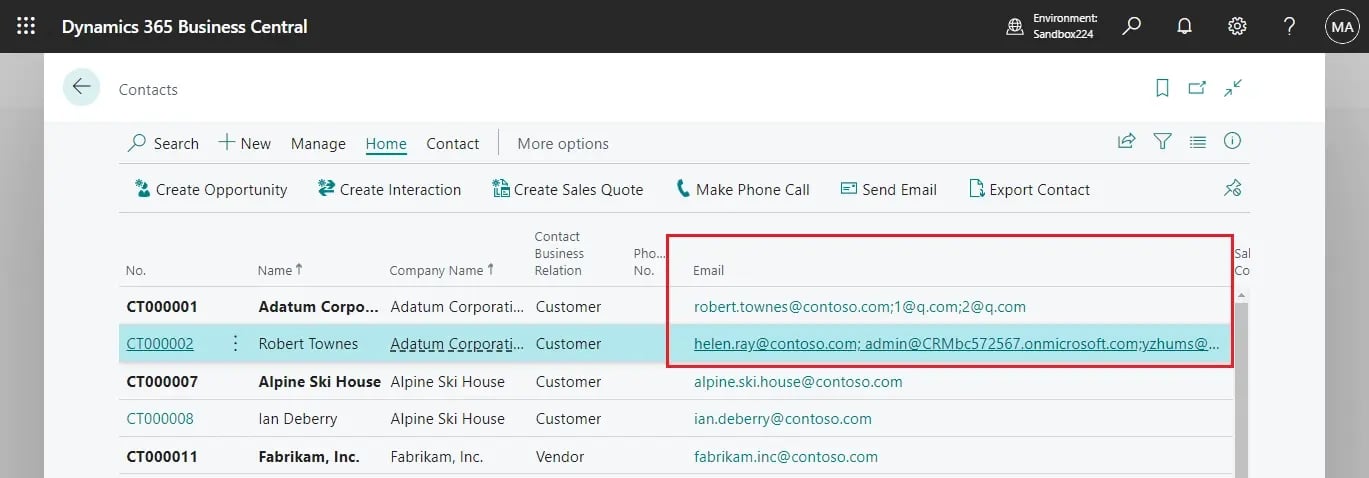Open the MA user account avatar
Viewport: 1369px width, 478px height.
pos(1341,26)
